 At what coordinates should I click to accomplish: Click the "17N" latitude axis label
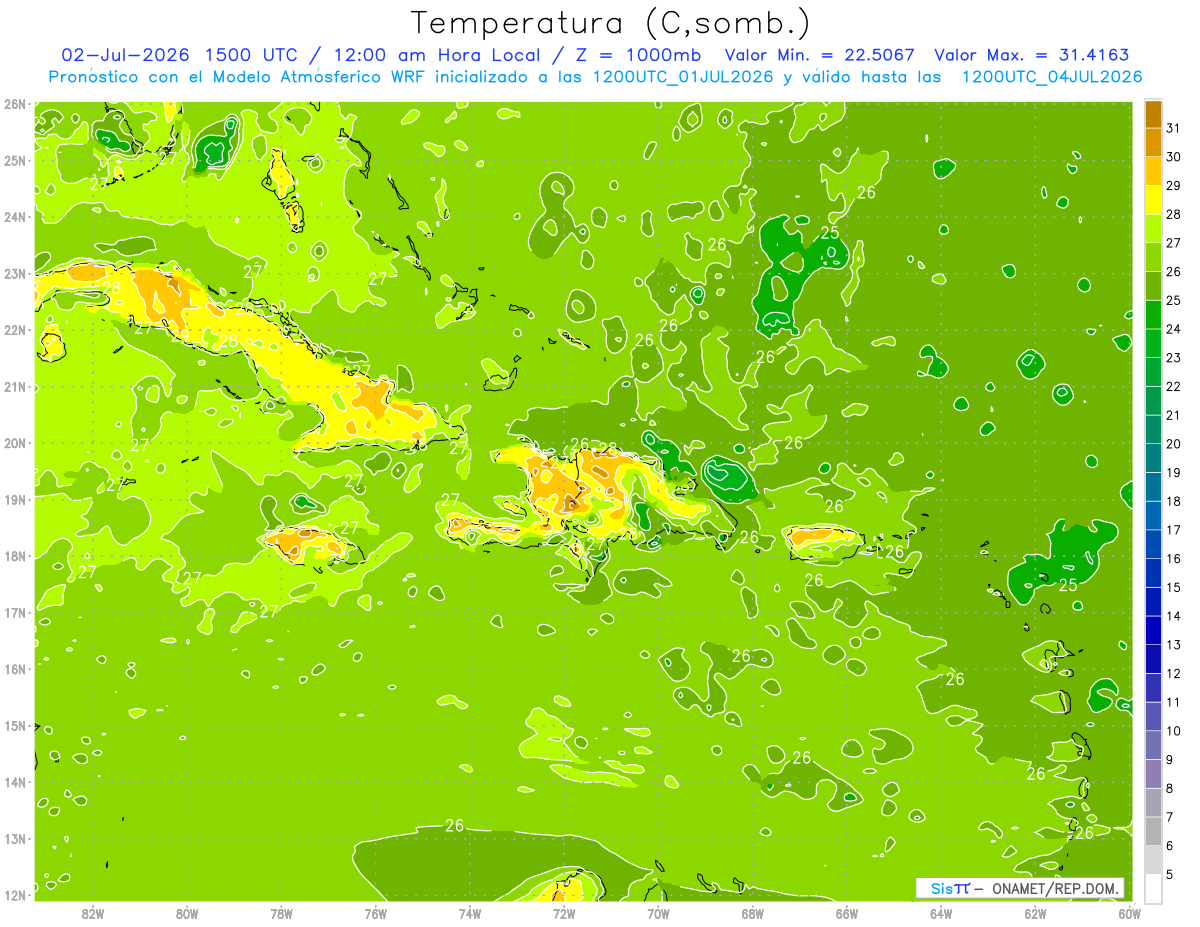[x=15, y=613]
